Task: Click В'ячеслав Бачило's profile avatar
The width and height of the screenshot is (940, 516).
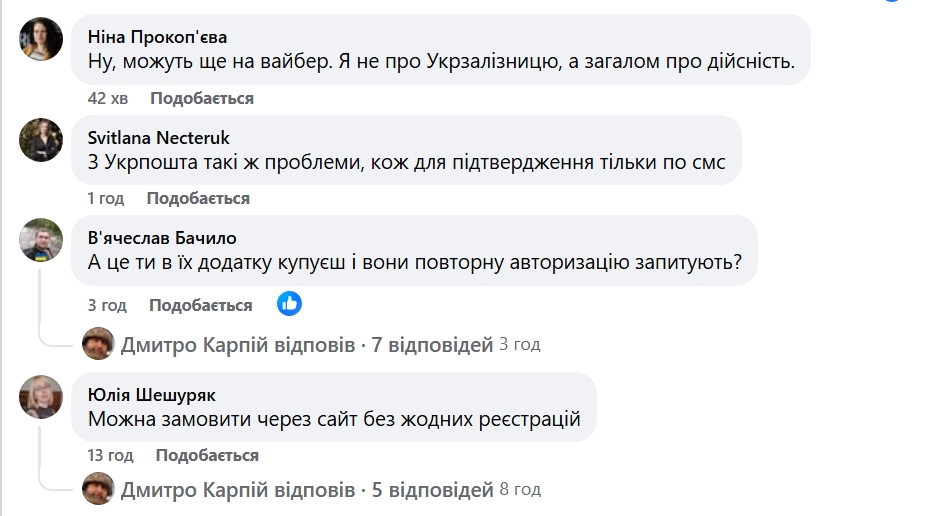Action: click(41, 239)
